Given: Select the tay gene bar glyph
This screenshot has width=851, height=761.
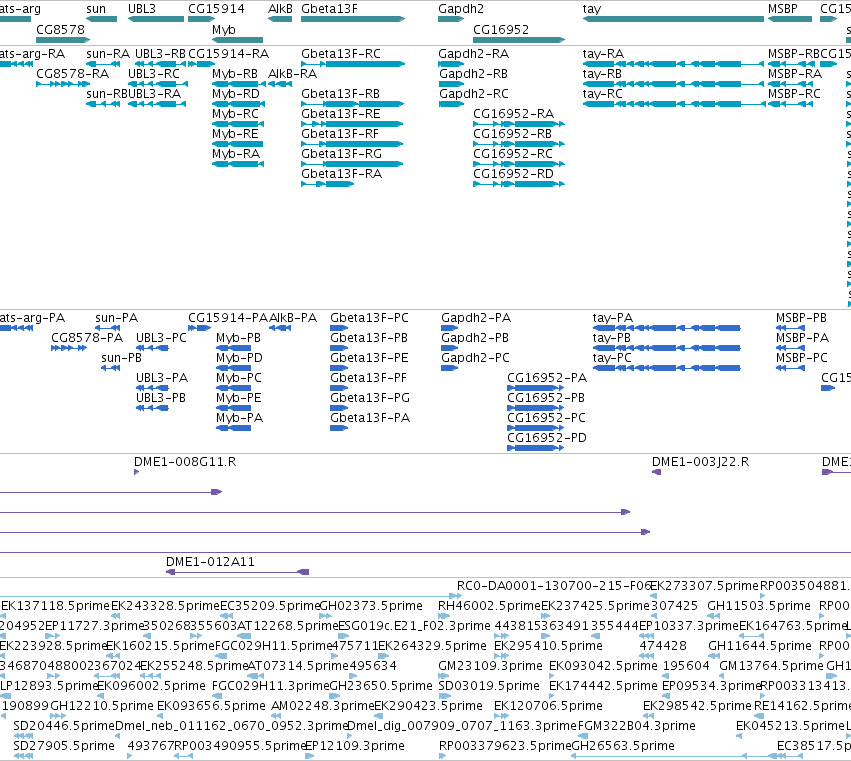Looking at the screenshot, I should 673,19.
